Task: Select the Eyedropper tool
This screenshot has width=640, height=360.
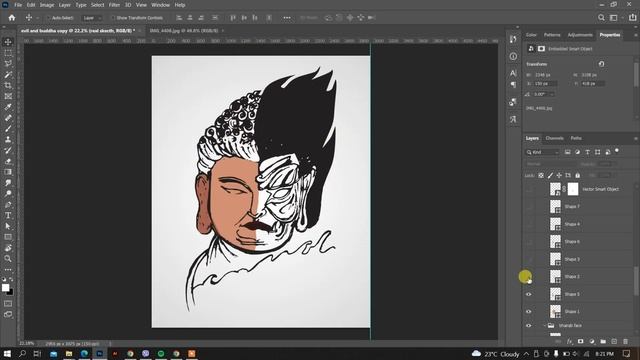Action: tap(8, 107)
